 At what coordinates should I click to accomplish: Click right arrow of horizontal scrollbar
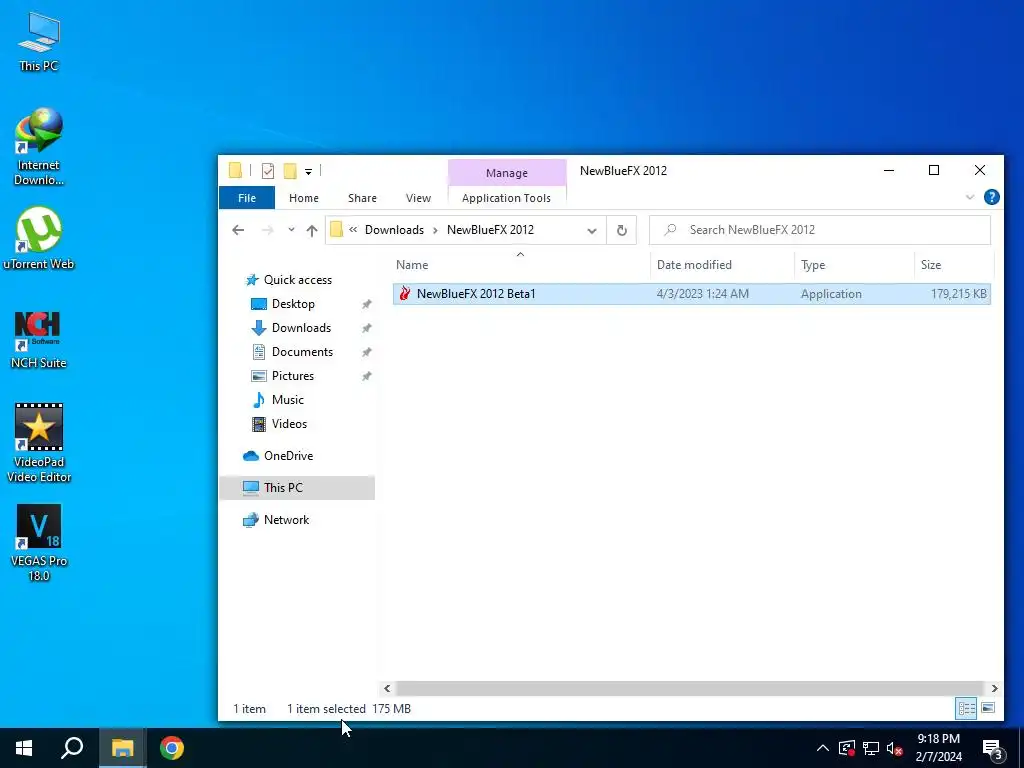(994, 688)
